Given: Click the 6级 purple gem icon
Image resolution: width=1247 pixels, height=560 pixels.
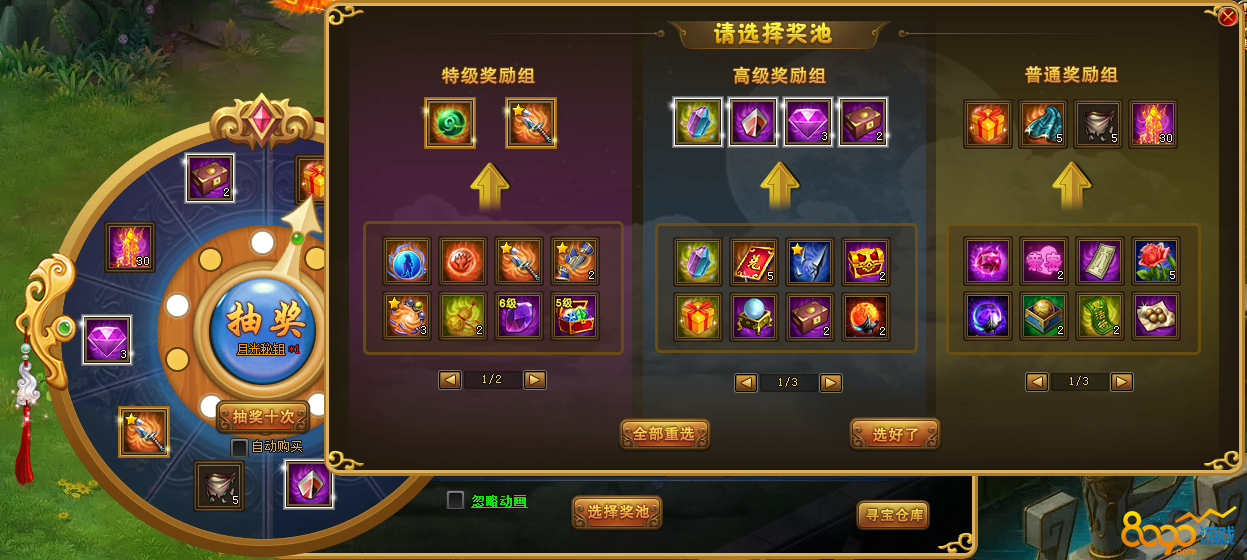Looking at the screenshot, I should point(518,316).
